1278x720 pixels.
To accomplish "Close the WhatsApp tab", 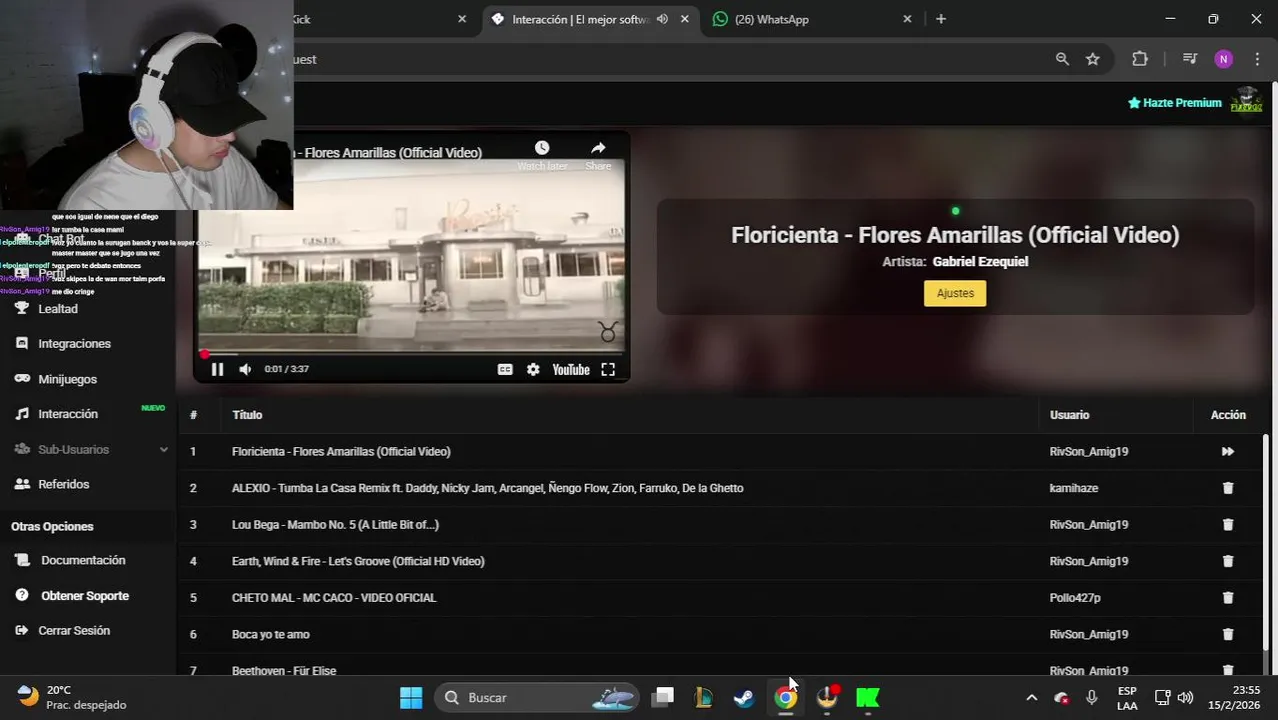I will (907, 19).
